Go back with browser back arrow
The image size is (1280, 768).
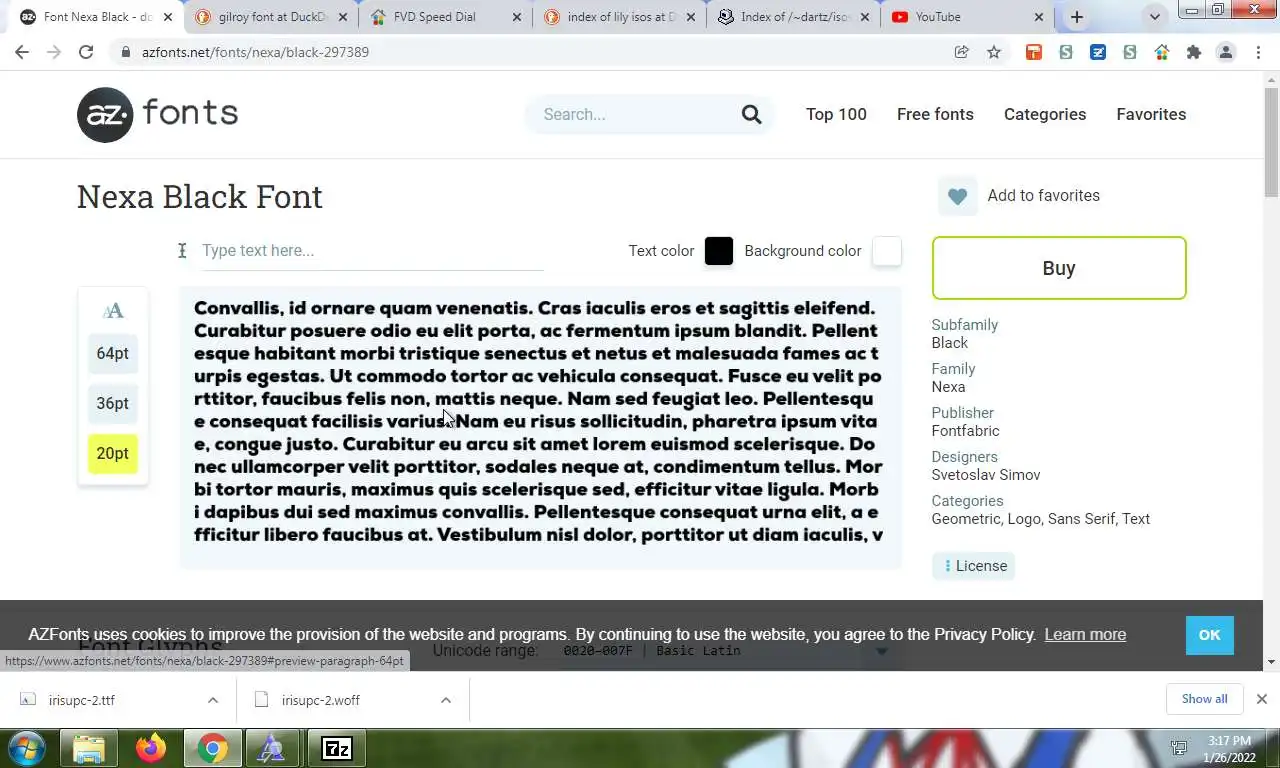22,52
